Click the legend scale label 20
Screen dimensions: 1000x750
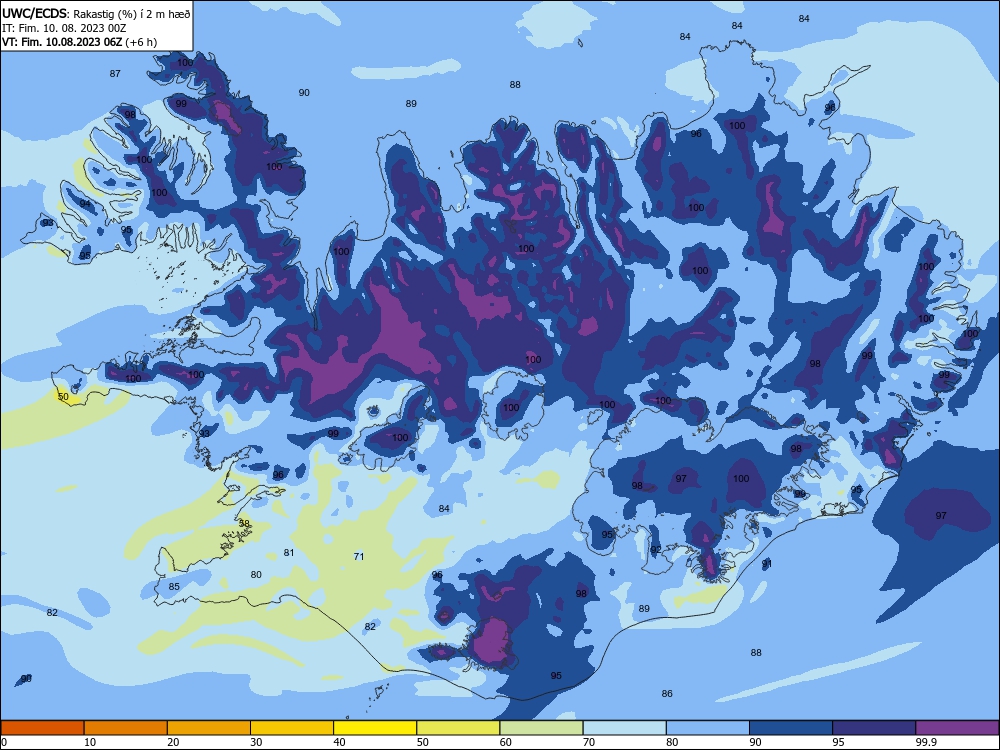pos(173,742)
